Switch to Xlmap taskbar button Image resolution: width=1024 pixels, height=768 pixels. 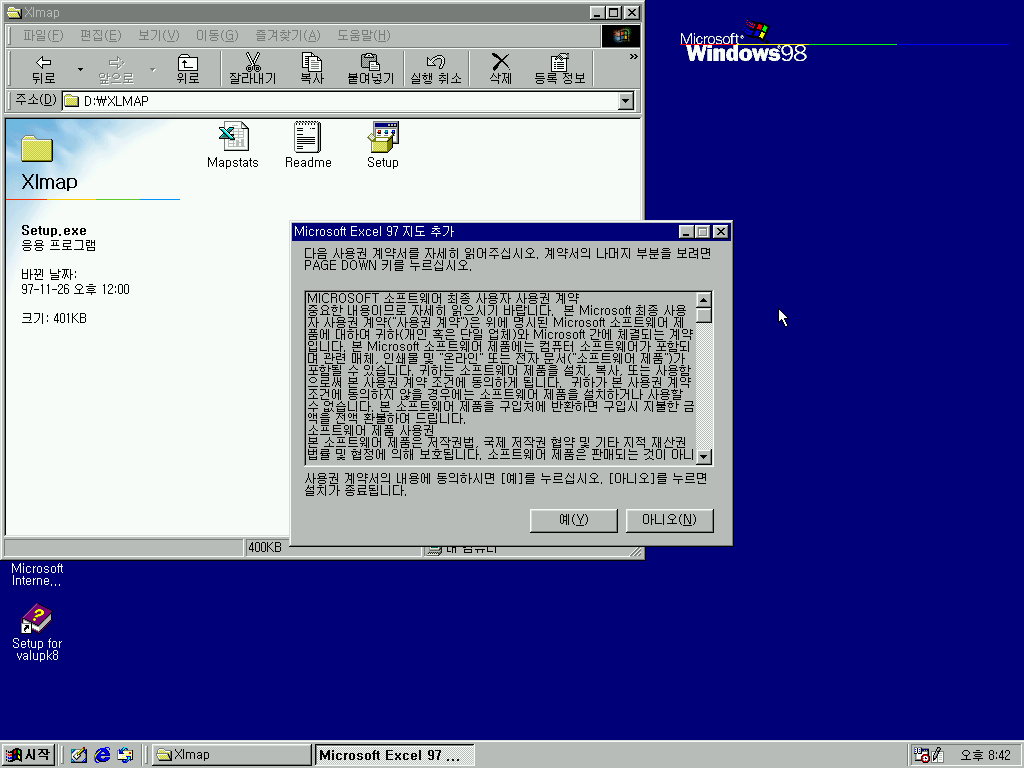point(232,755)
